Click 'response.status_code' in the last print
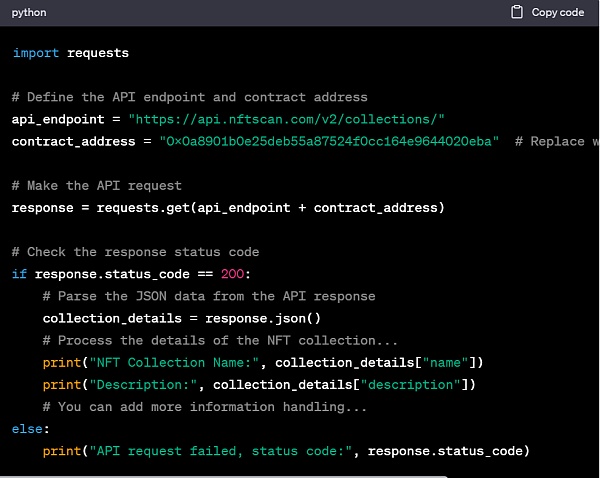 coord(445,451)
